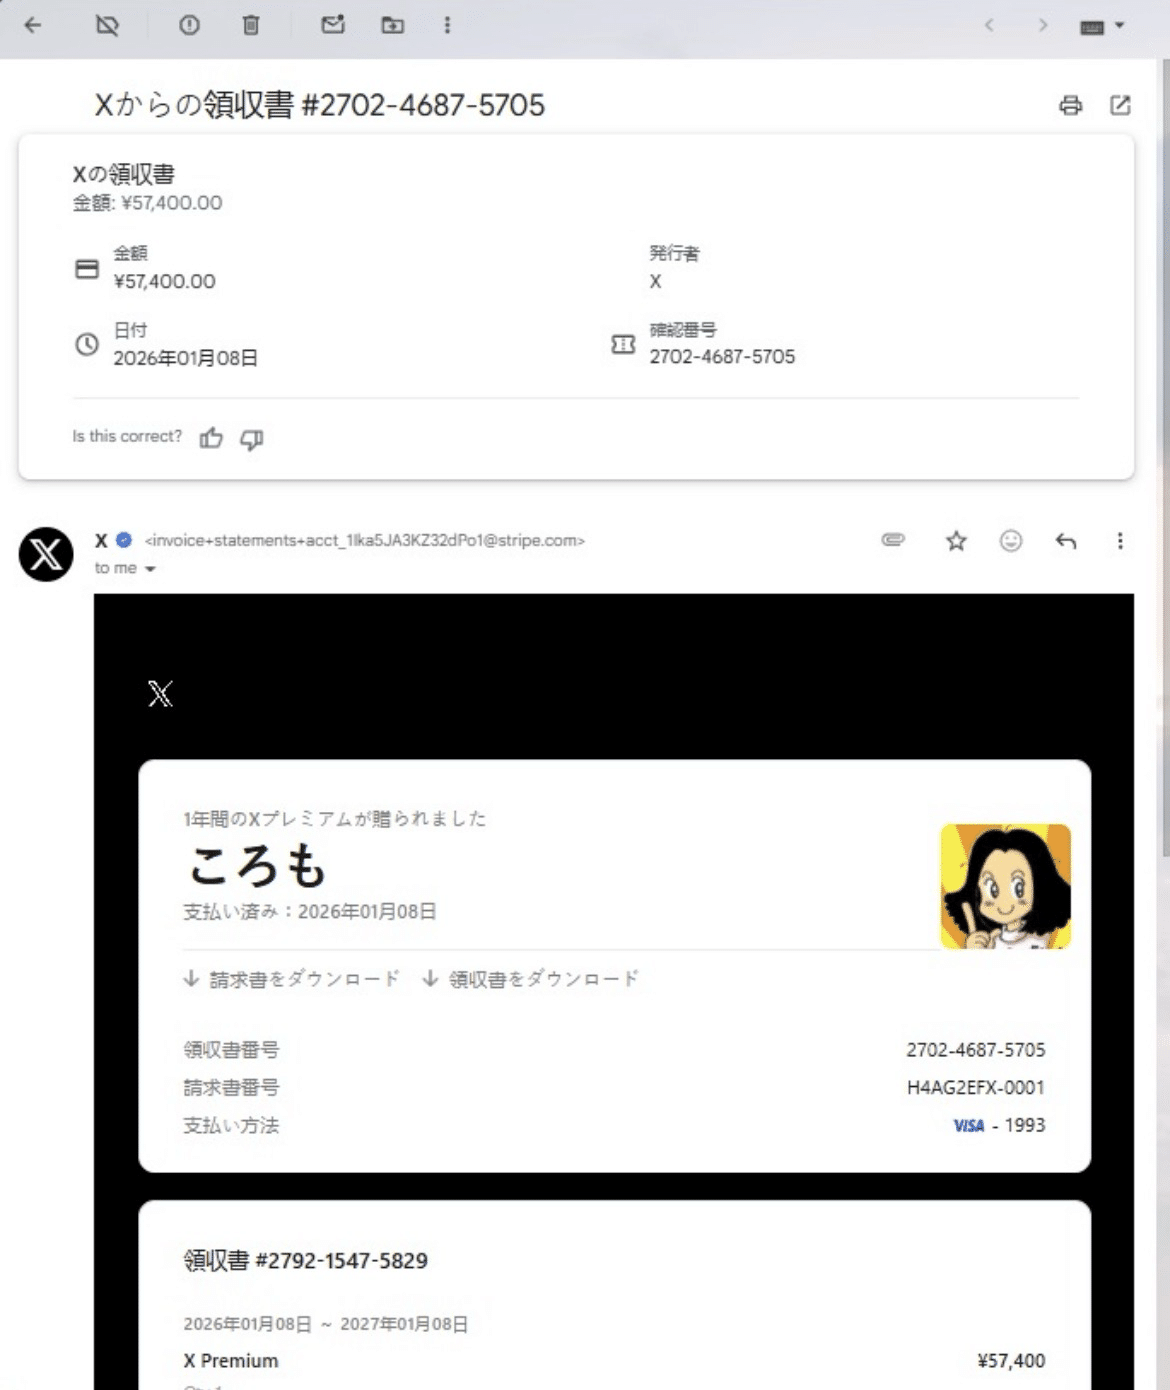The width and height of the screenshot is (1170, 1390).
Task: Open the email in a new window
Action: pyautogui.click(x=1118, y=105)
